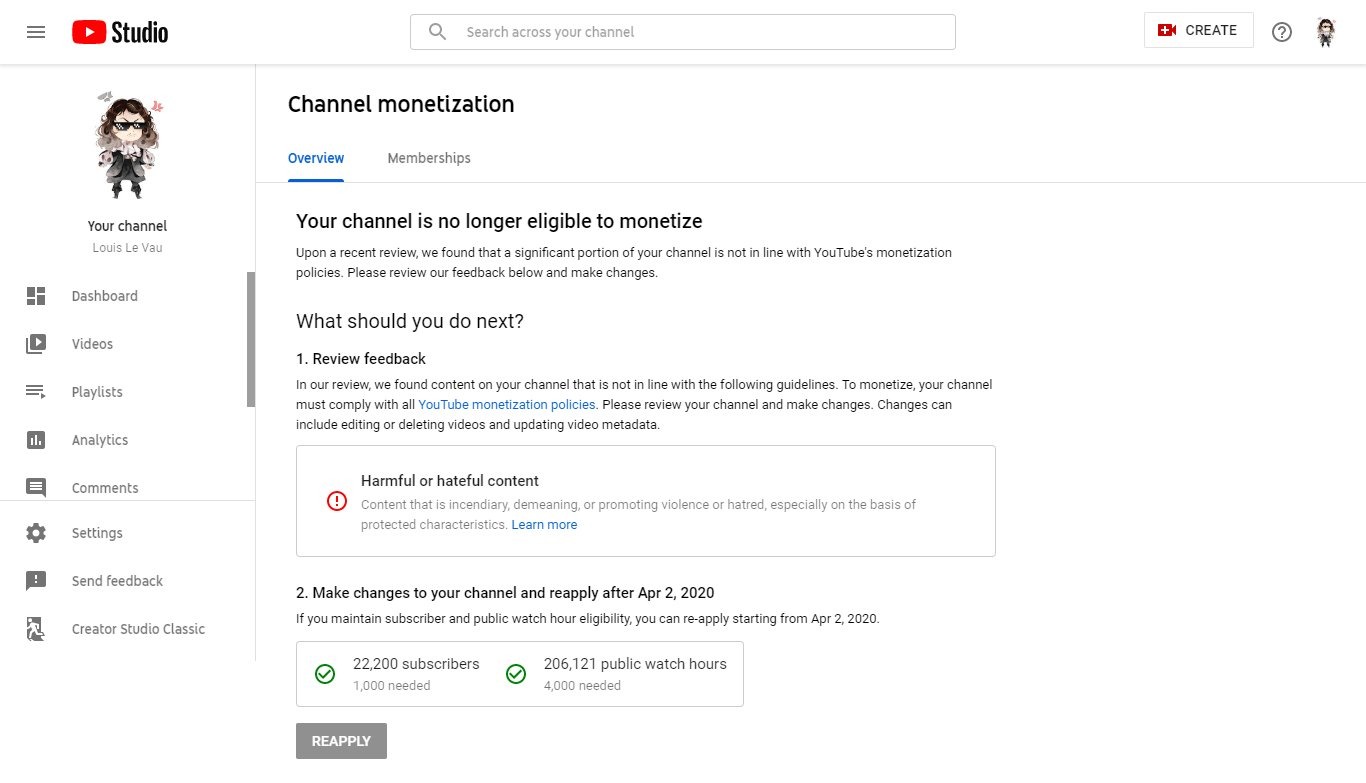Viewport: 1366px width, 783px height.
Task: Open the YouTube monetization policies link
Action: tap(507, 405)
